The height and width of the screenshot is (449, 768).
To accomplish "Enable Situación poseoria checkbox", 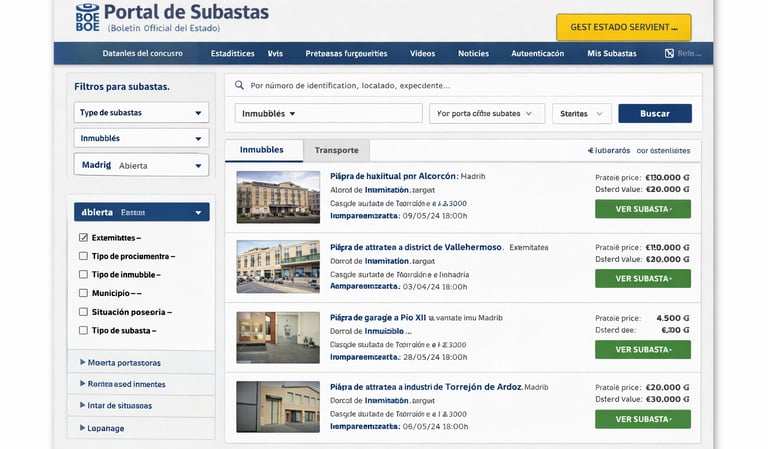I will (83, 312).
